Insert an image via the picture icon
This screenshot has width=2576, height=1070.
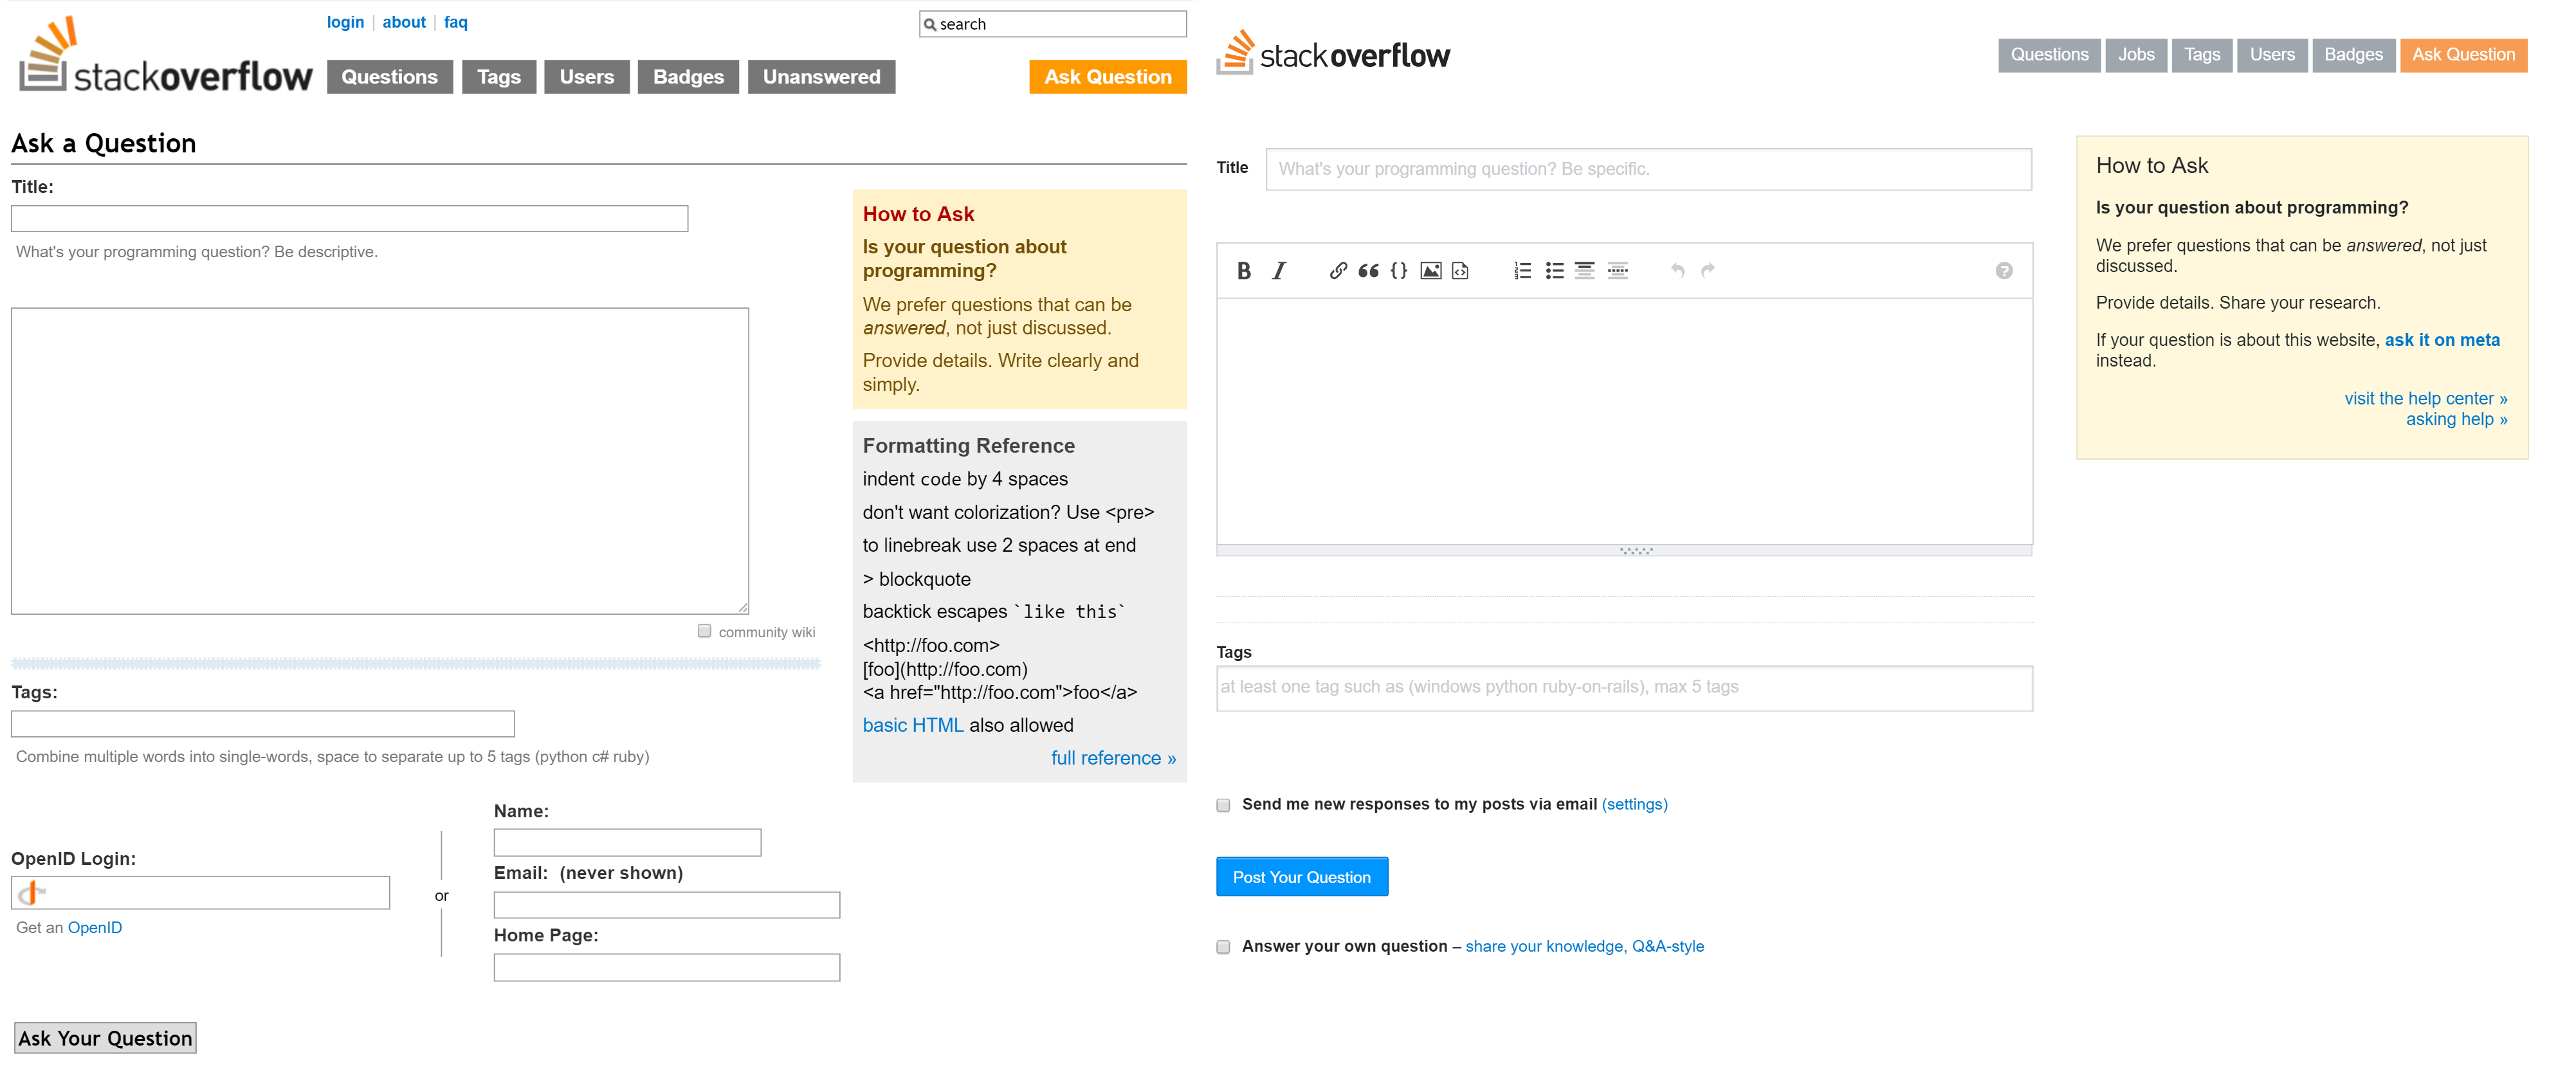pyautogui.click(x=1434, y=270)
